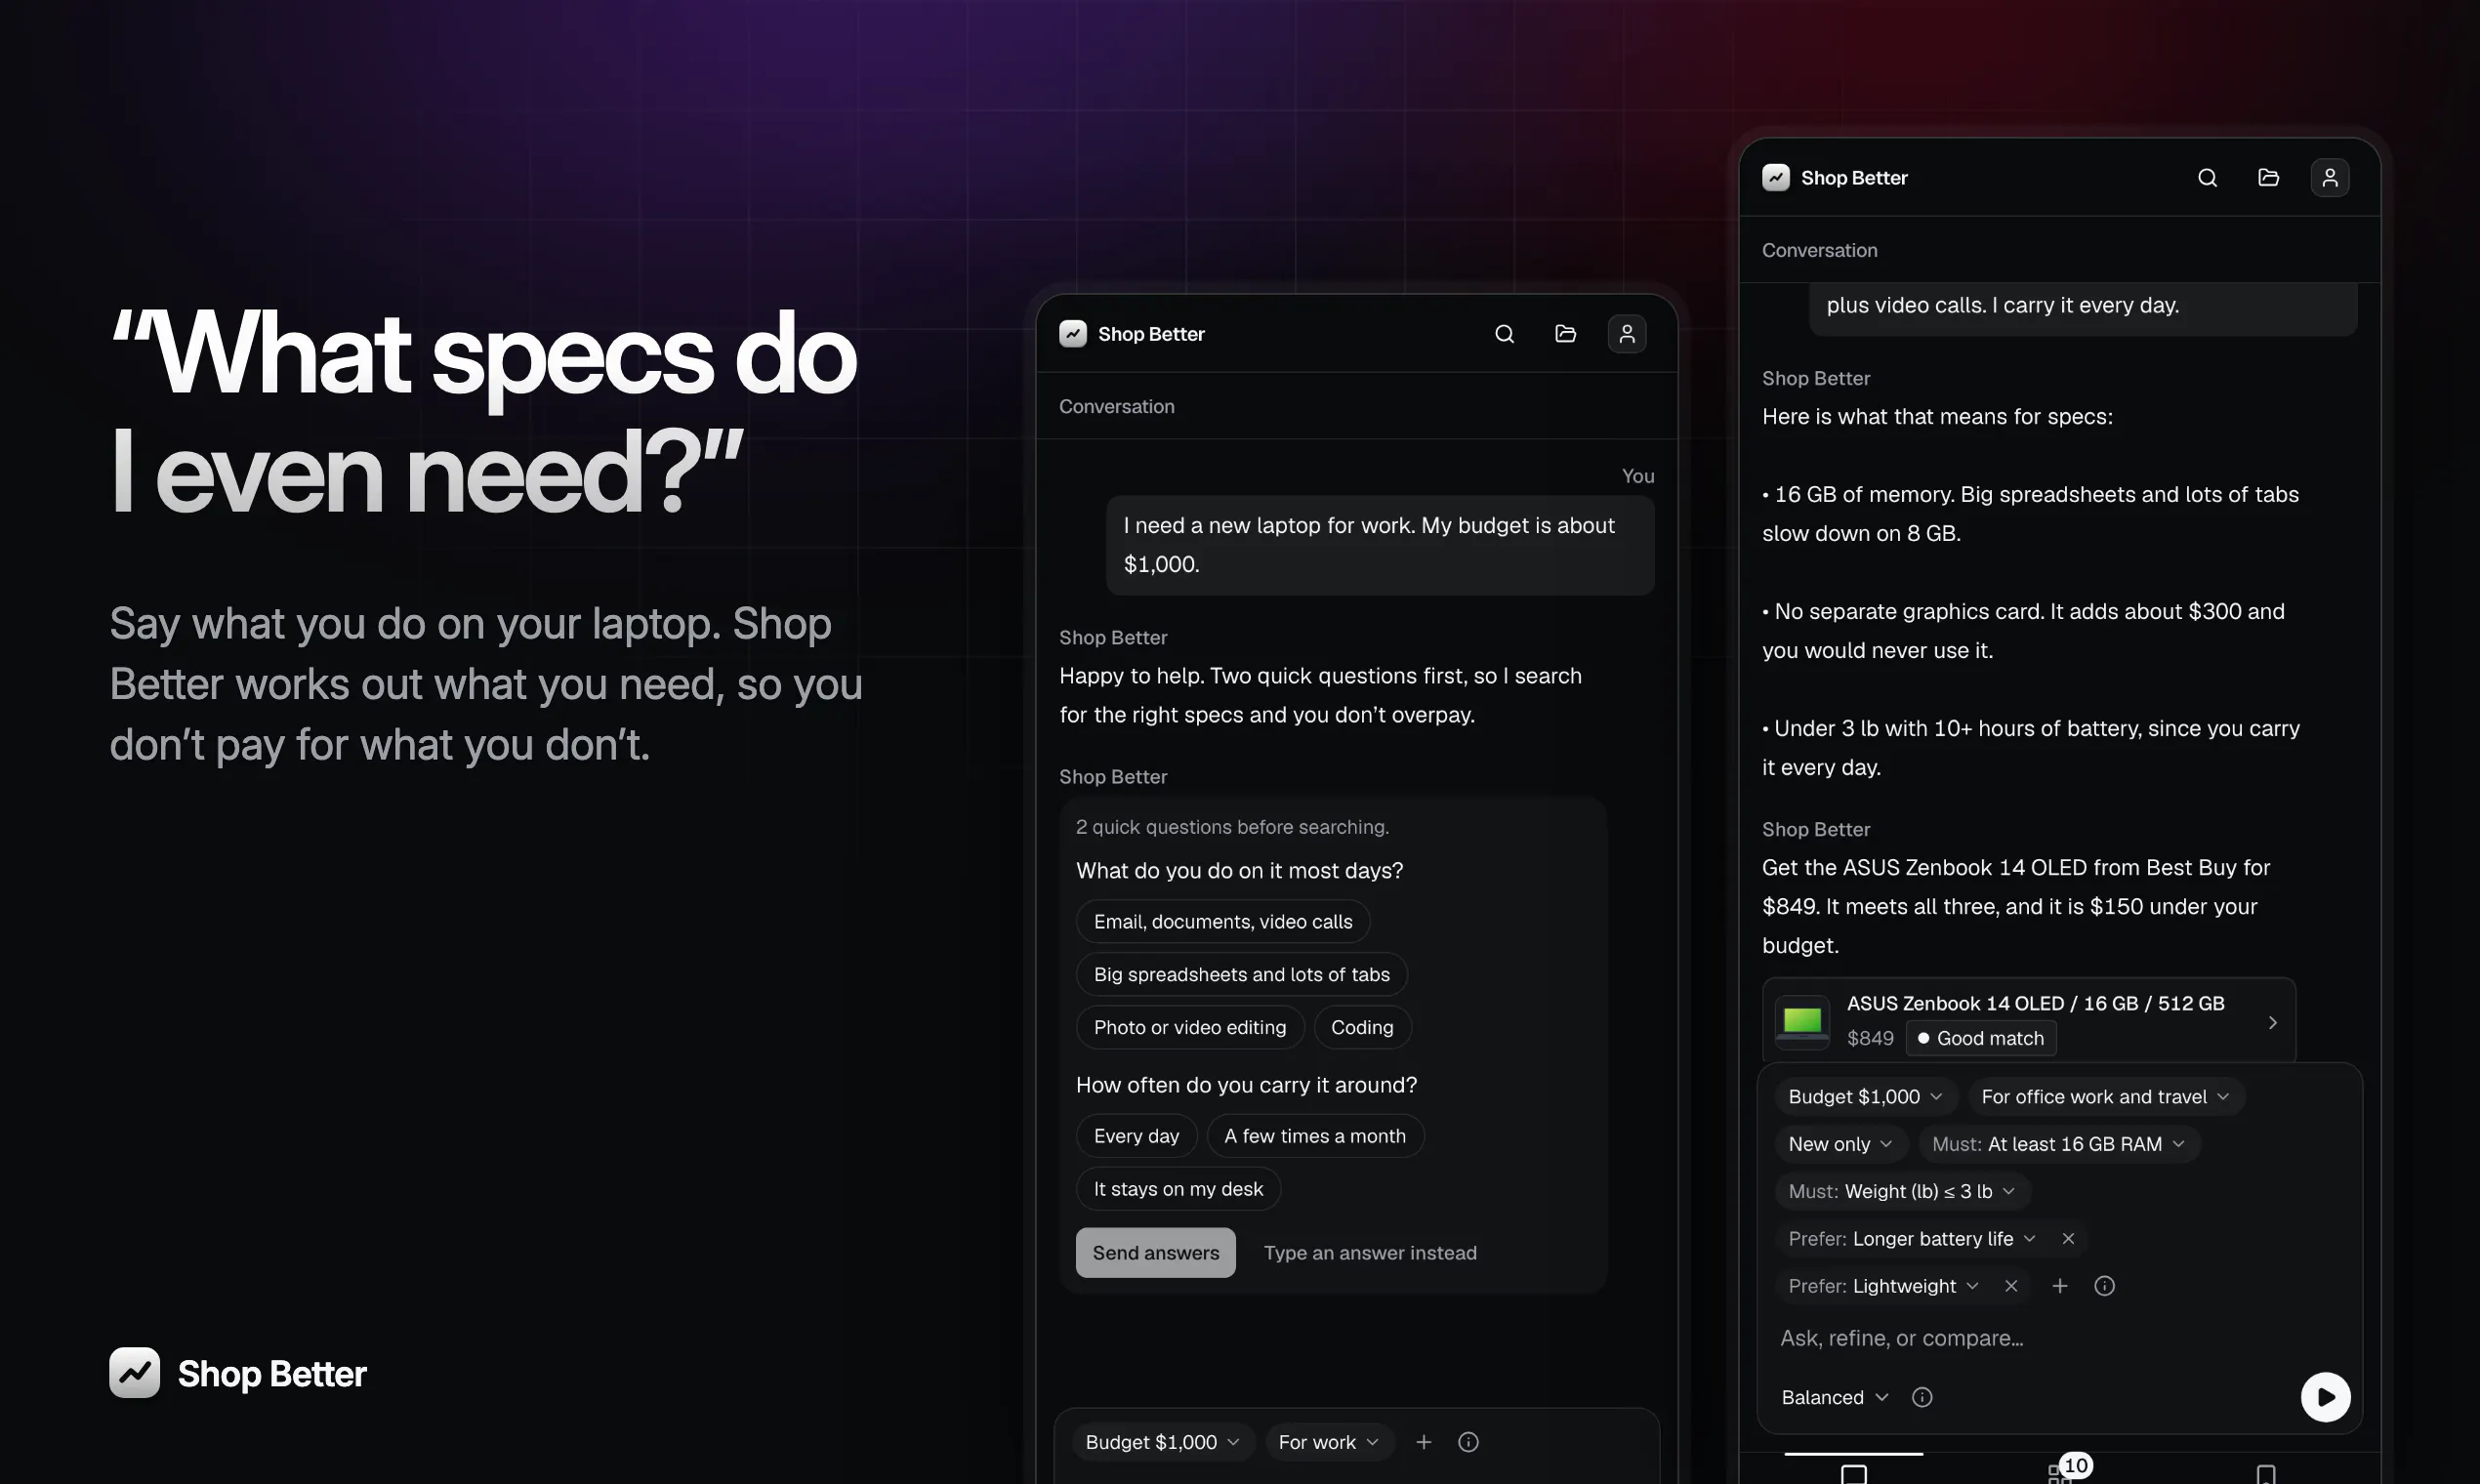Click the question What do you do on it most days?
Screen dimensions: 2480x1484
[1240, 871]
